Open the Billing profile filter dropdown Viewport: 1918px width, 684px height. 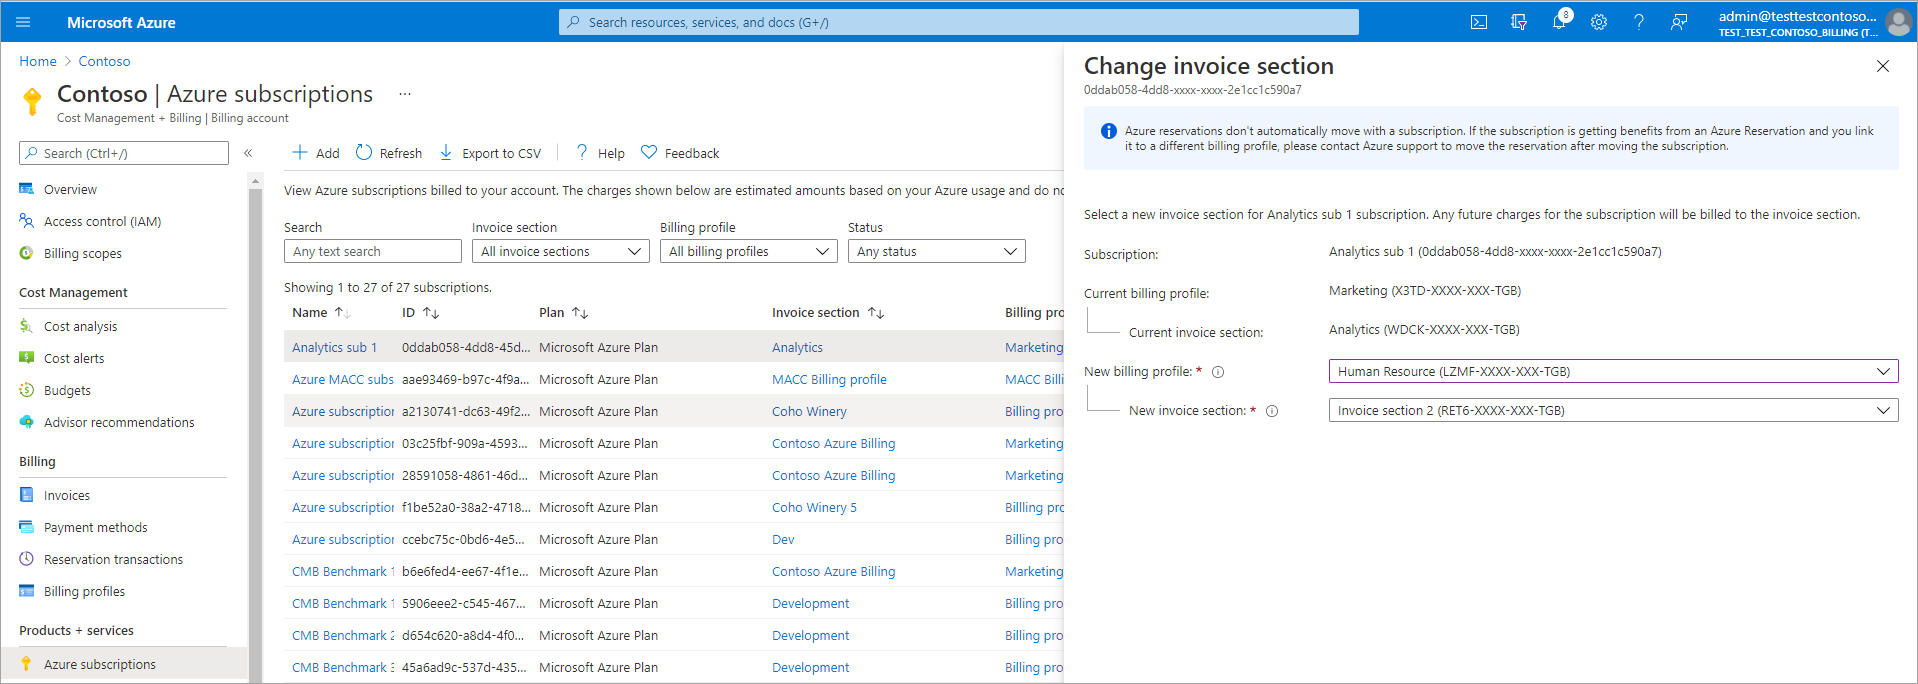(x=748, y=251)
